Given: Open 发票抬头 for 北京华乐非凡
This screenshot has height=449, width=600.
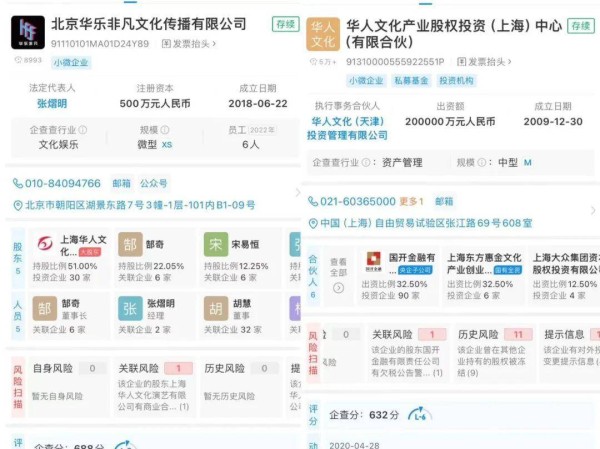Looking at the screenshot, I should click(x=189, y=44).
